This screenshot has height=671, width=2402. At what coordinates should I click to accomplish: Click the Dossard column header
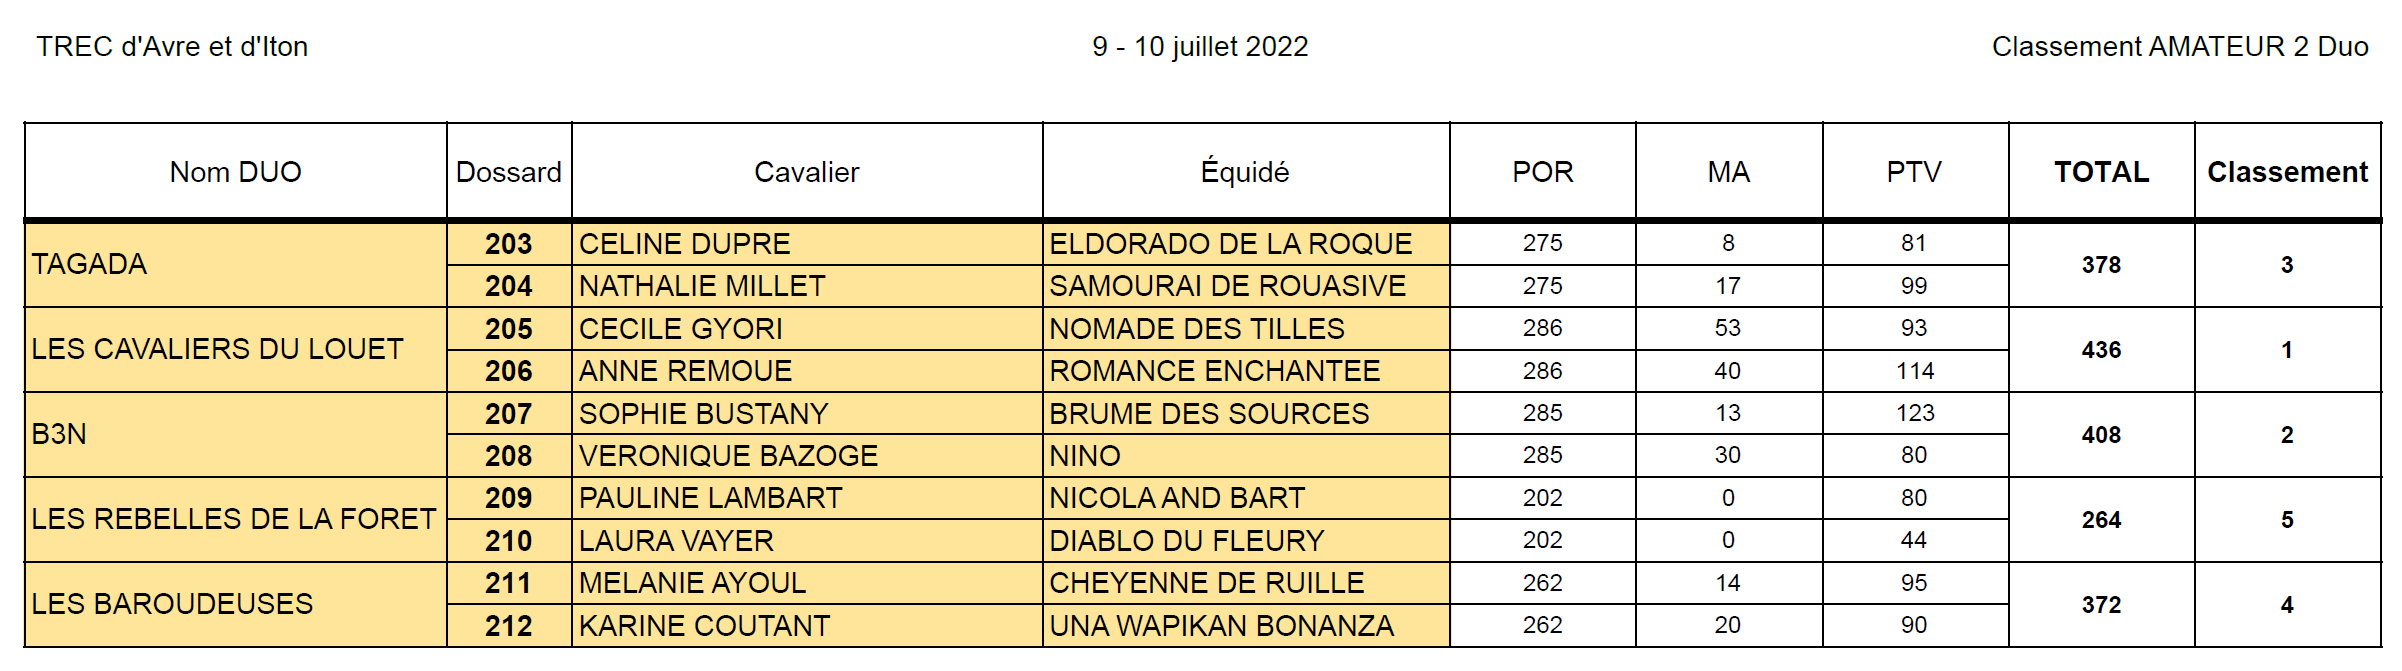coord(509,172)
